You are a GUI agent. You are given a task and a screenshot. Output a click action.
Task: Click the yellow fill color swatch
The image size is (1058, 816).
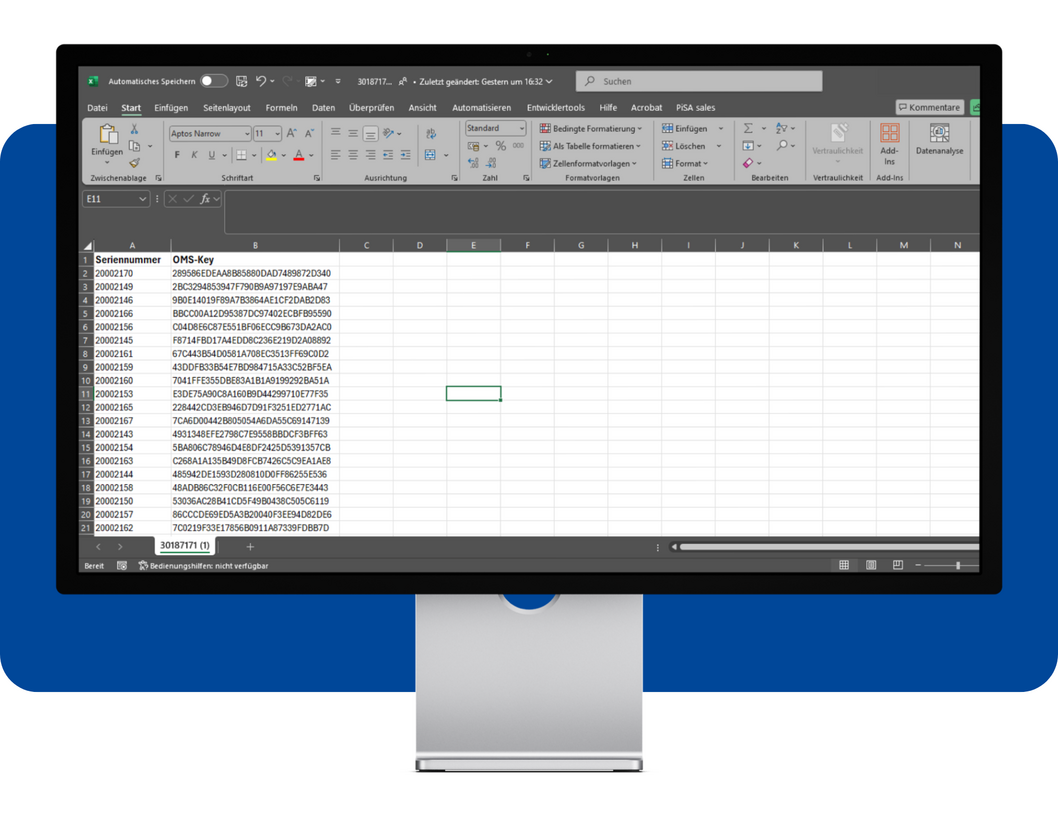click(x=271, y=155)
